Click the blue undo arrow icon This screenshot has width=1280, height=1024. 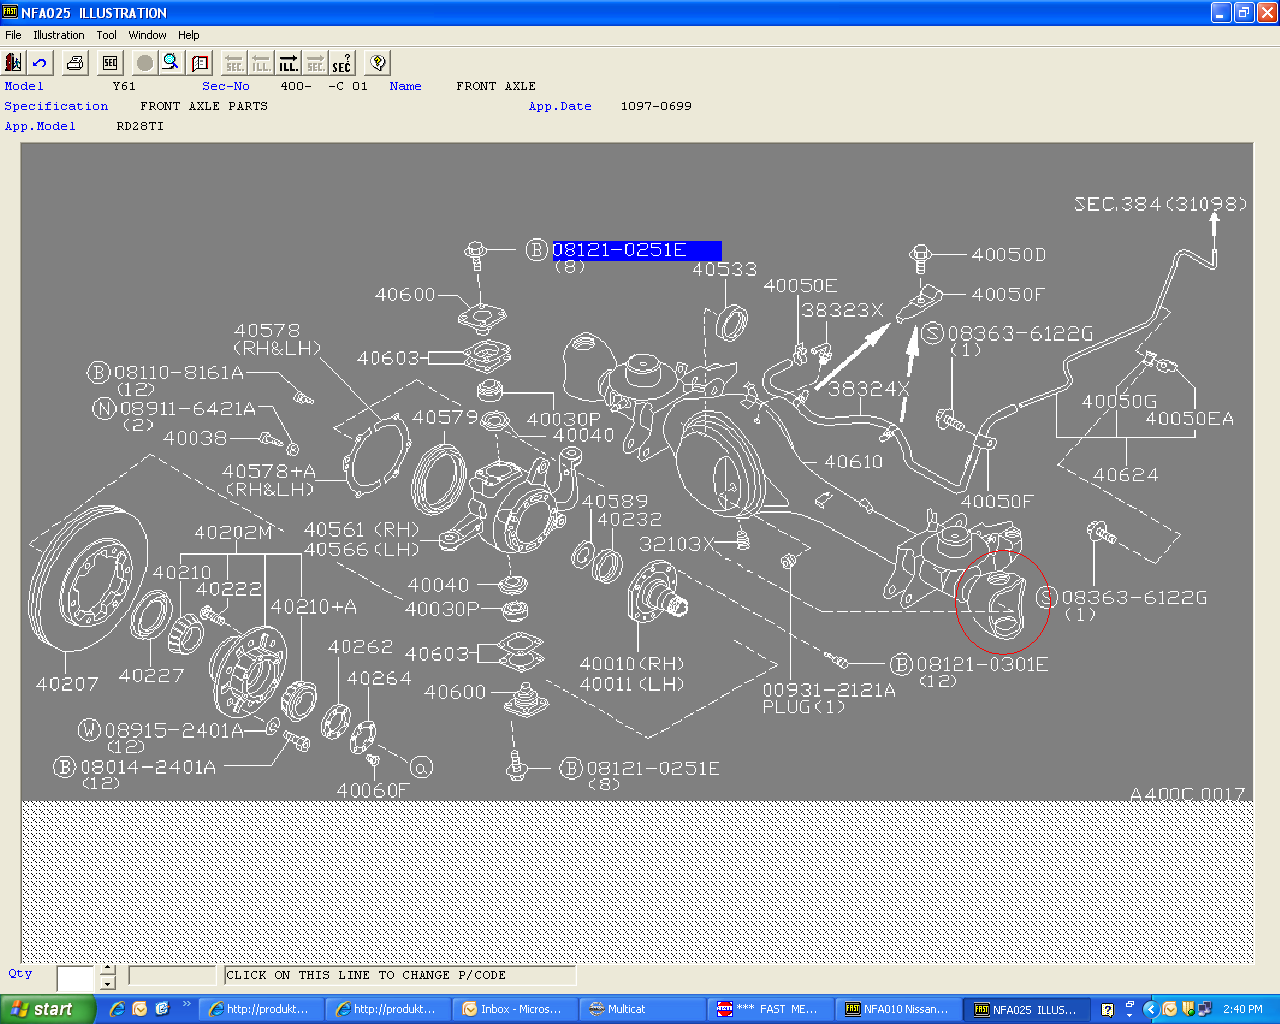click(40, 63)
